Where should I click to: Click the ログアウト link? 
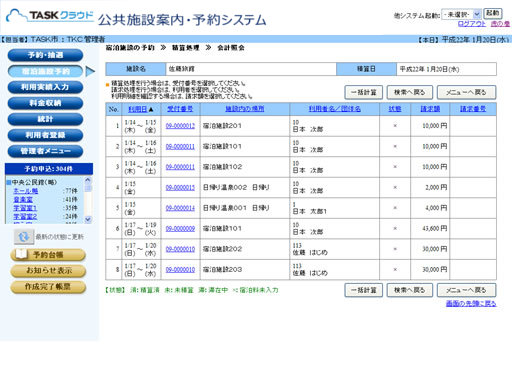point(472,24)
